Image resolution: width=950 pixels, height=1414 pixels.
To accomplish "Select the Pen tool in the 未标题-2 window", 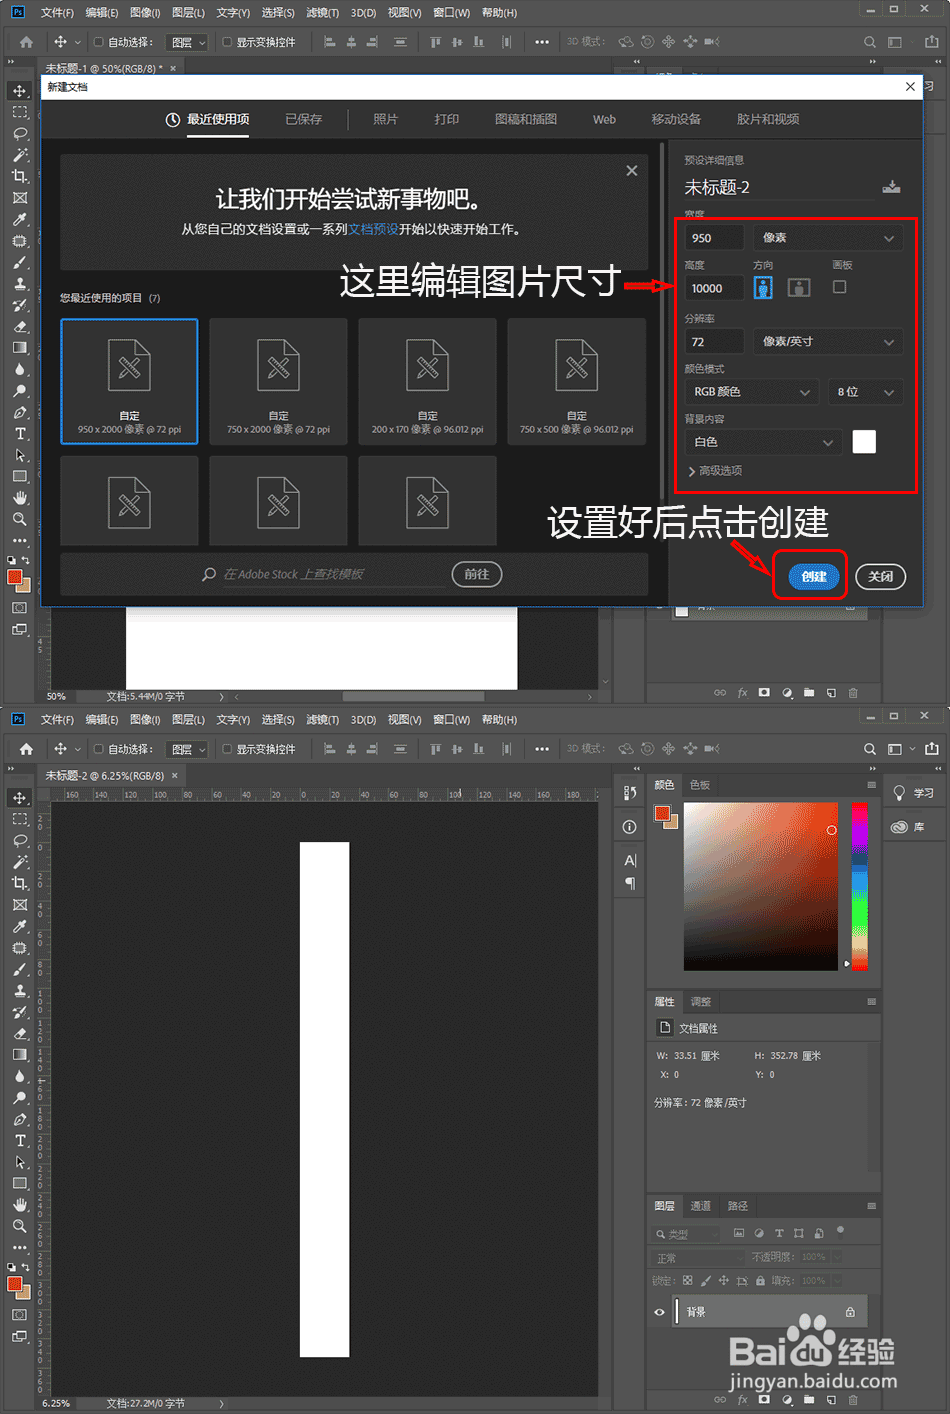I will (20, 1119).
